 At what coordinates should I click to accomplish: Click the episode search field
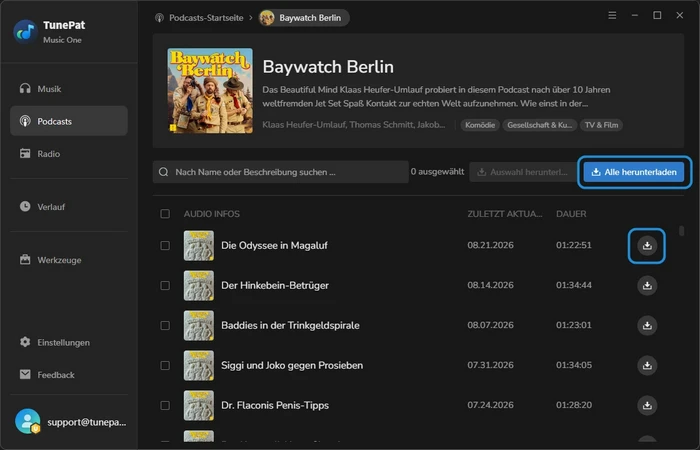point(280,172)
